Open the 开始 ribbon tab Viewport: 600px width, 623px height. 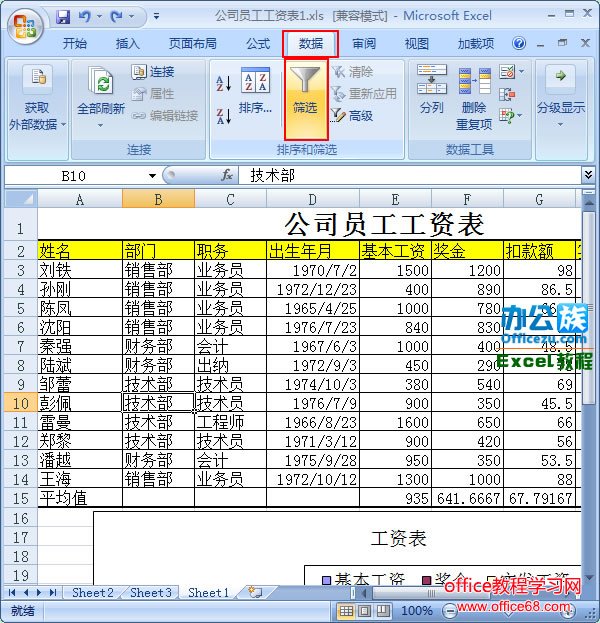point(75,44)
